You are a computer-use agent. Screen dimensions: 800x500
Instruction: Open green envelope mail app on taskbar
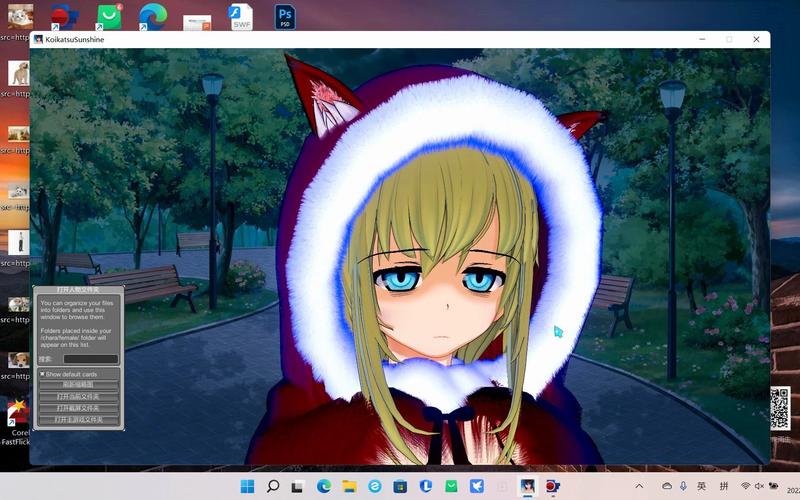pyautogui.click(x=451, y=486)
